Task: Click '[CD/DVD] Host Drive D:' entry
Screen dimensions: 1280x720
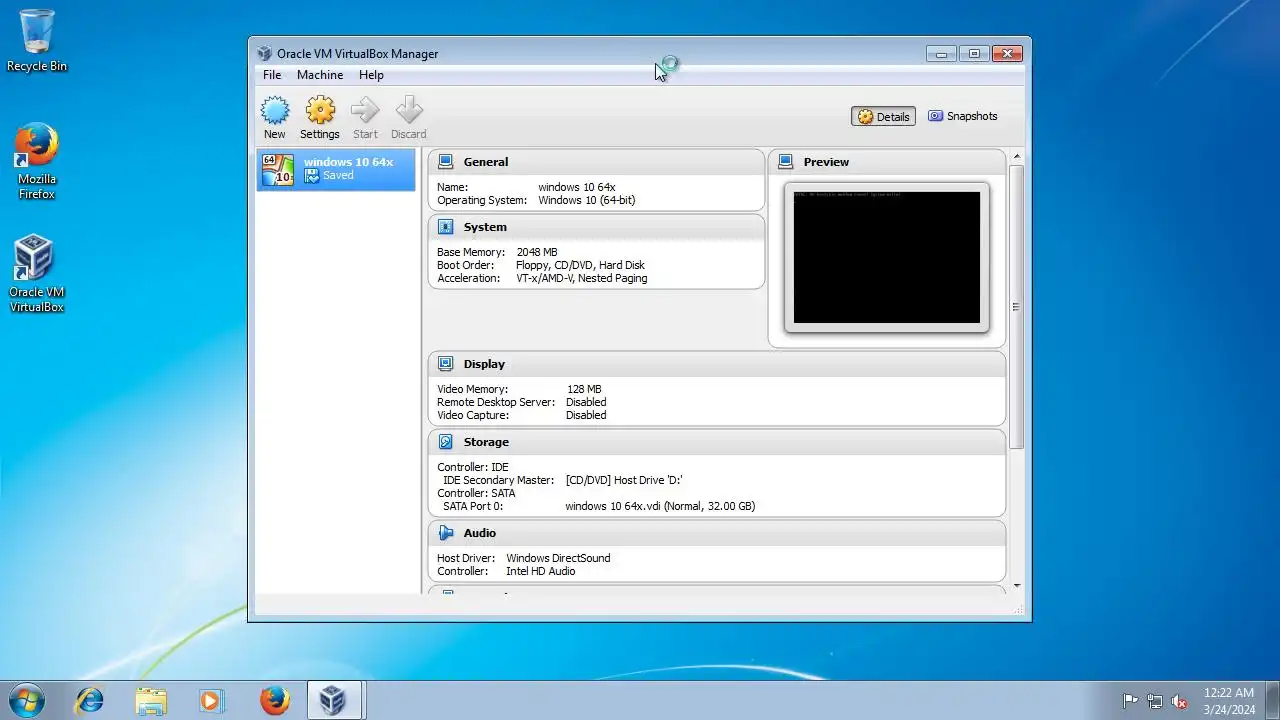Action: 624,480
